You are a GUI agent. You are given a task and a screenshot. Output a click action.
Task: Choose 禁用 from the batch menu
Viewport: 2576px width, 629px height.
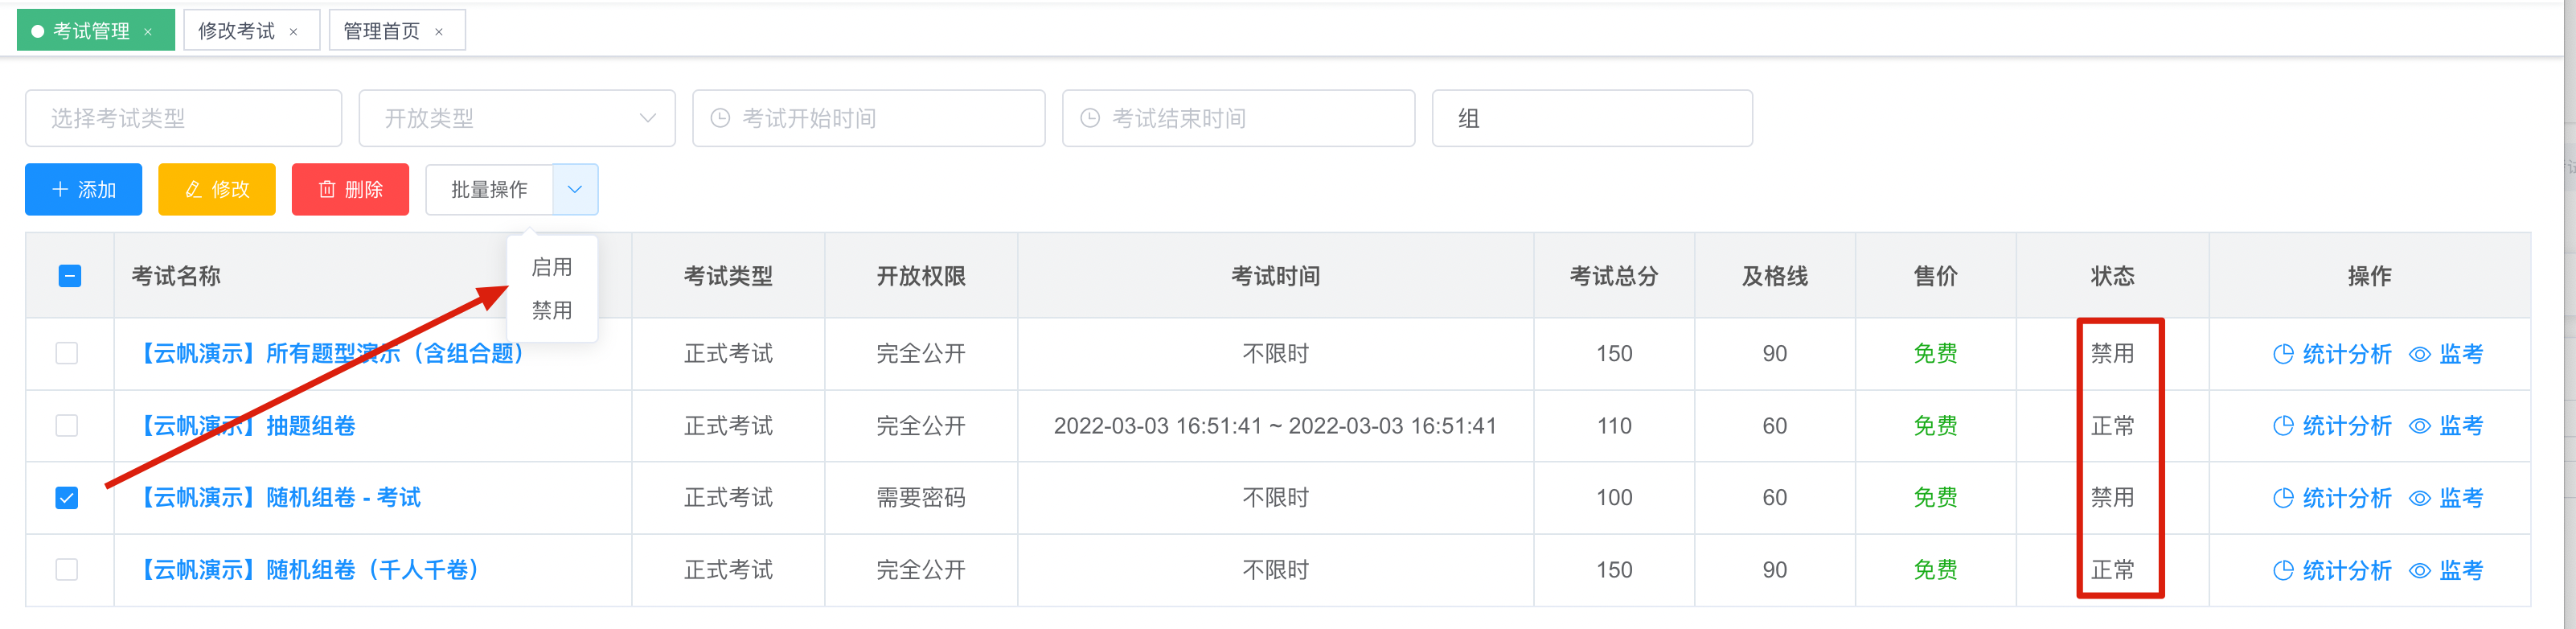(x=552, y=310)
